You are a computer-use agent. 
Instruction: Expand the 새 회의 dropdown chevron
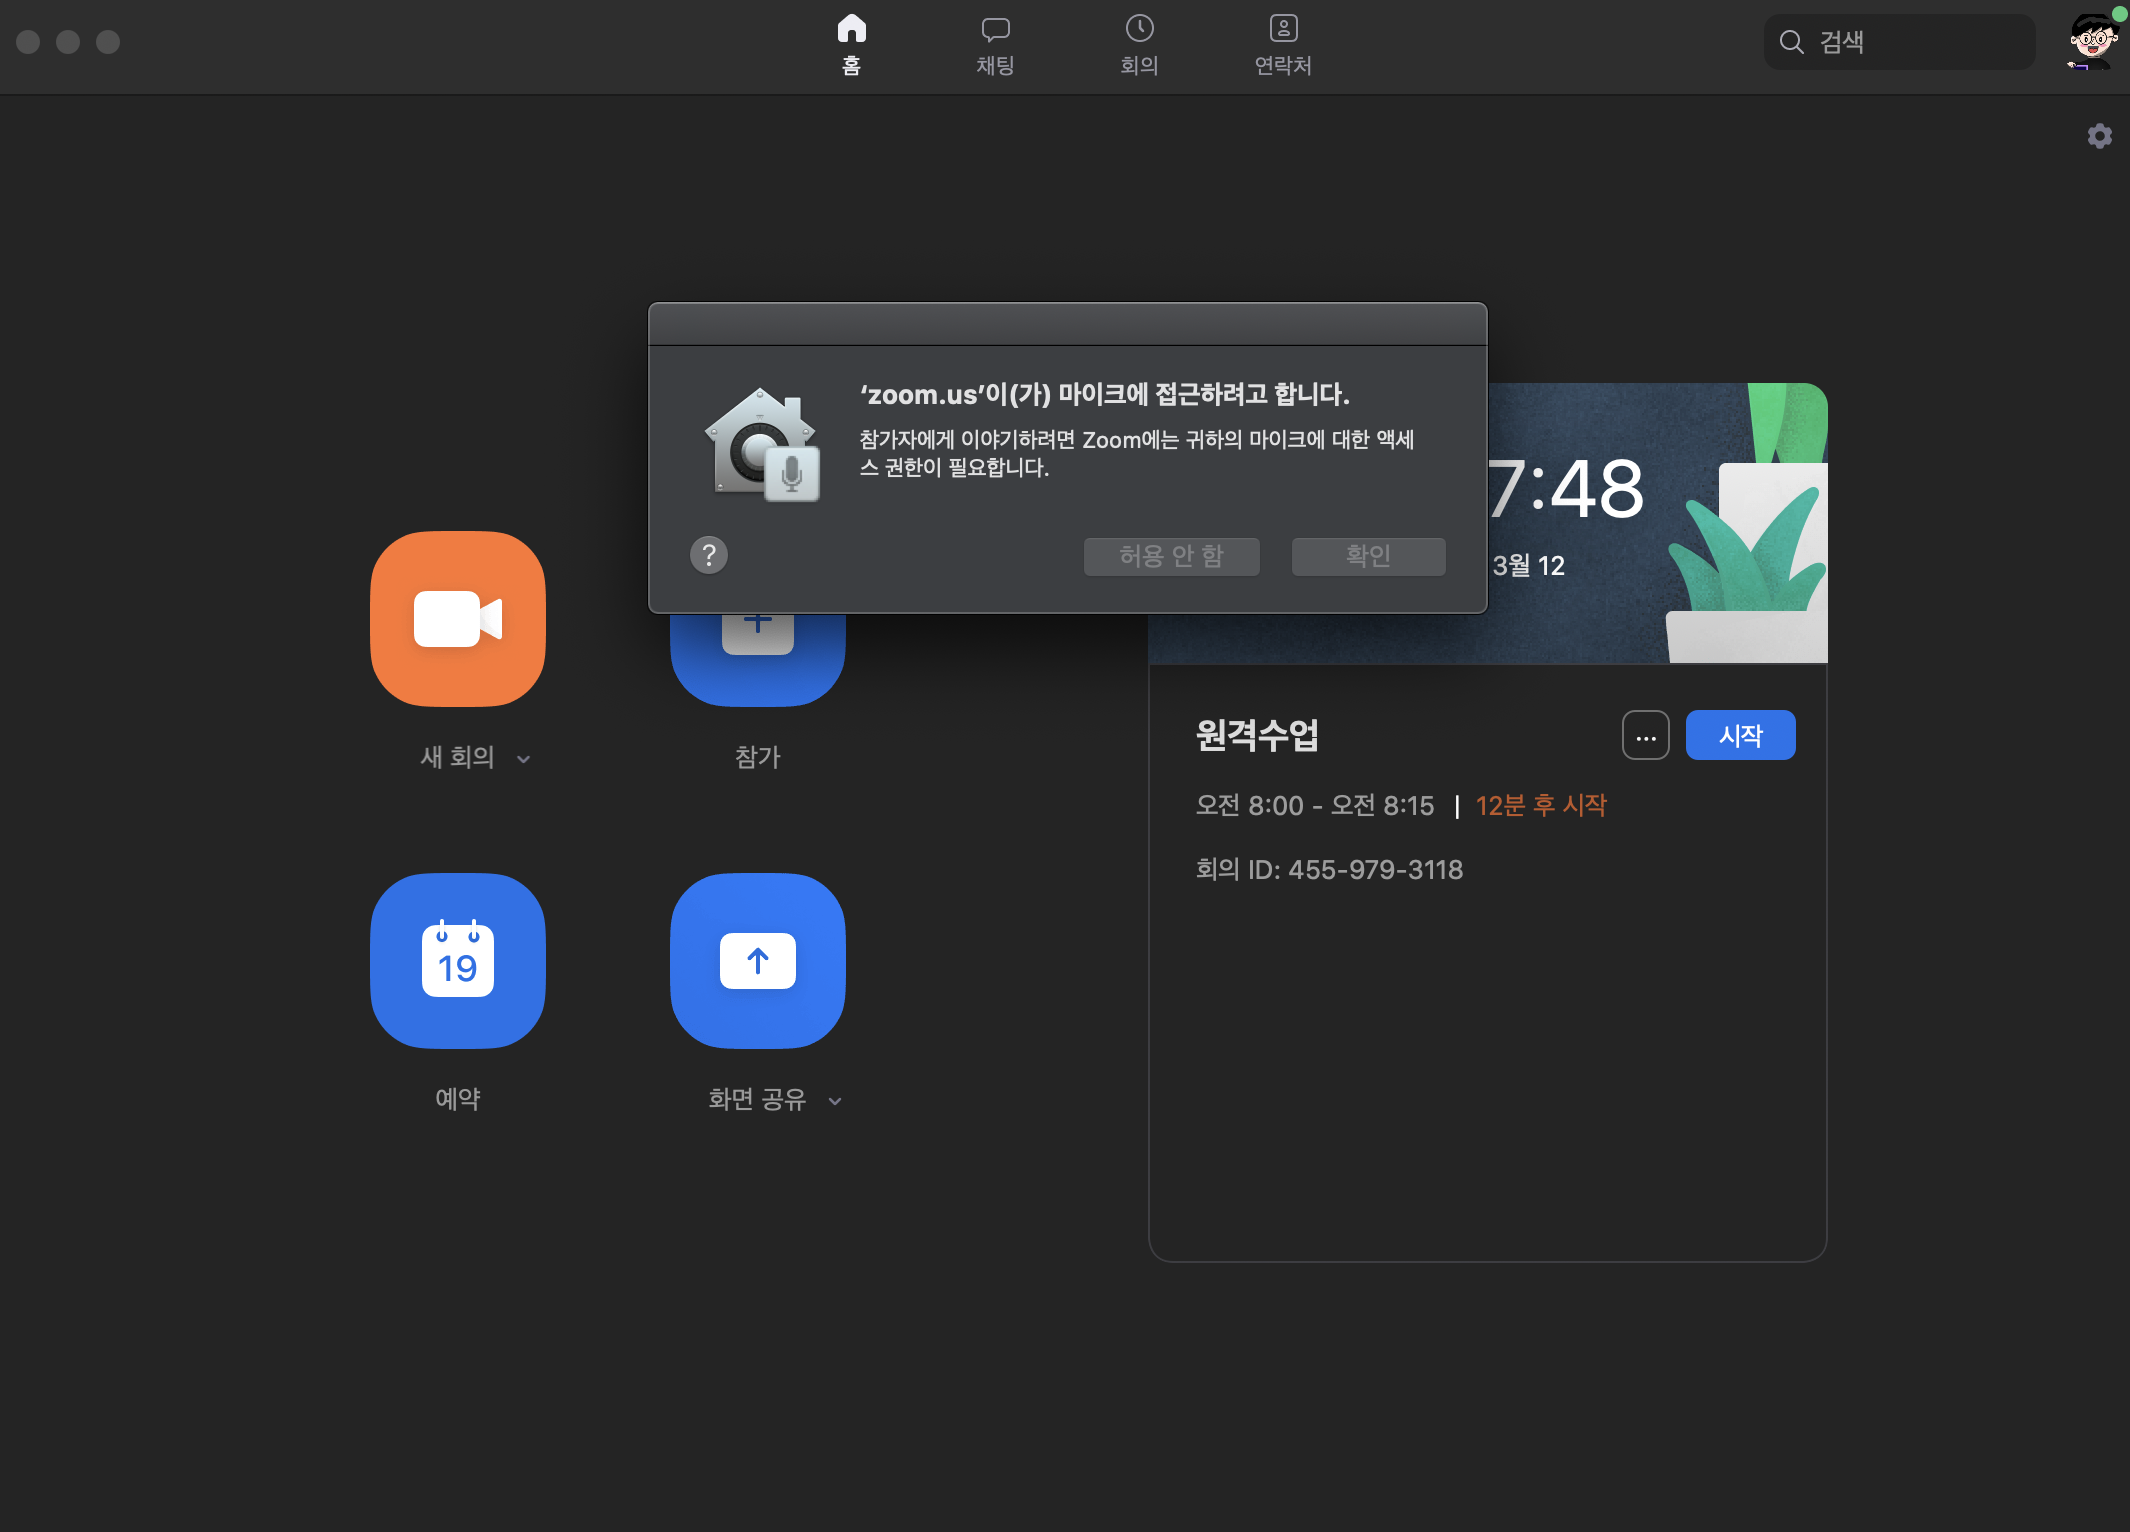524,759
